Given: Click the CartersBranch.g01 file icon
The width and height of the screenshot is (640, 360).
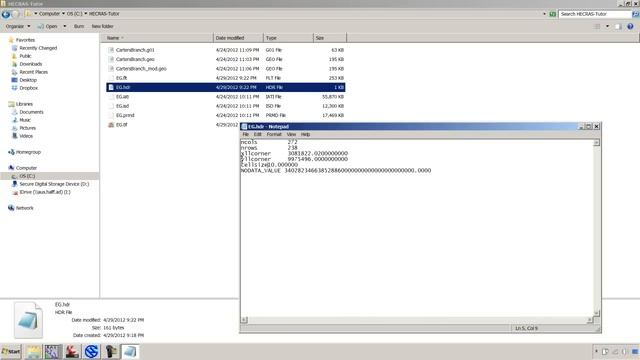Looking at the screenshot, I should click(x=111, y=50).
